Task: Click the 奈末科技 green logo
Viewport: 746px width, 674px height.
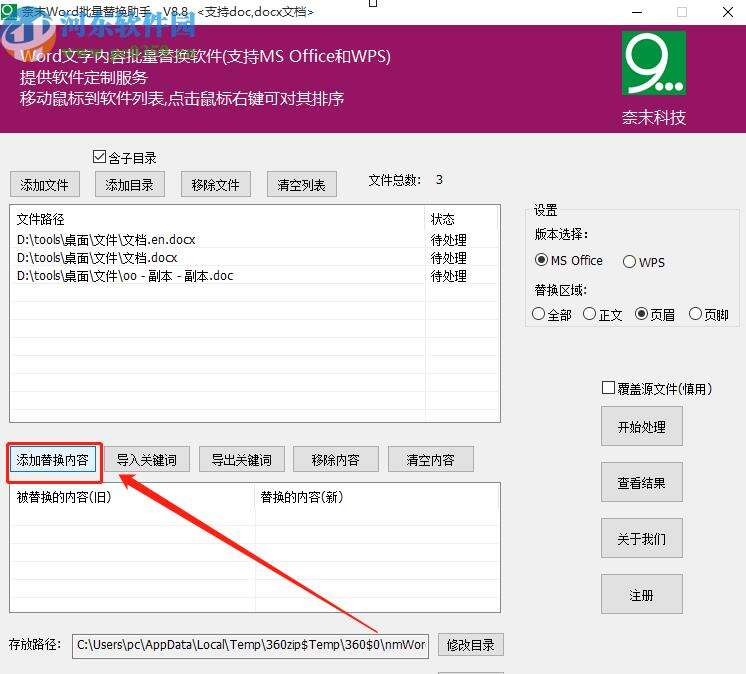Action: (654, 63)
